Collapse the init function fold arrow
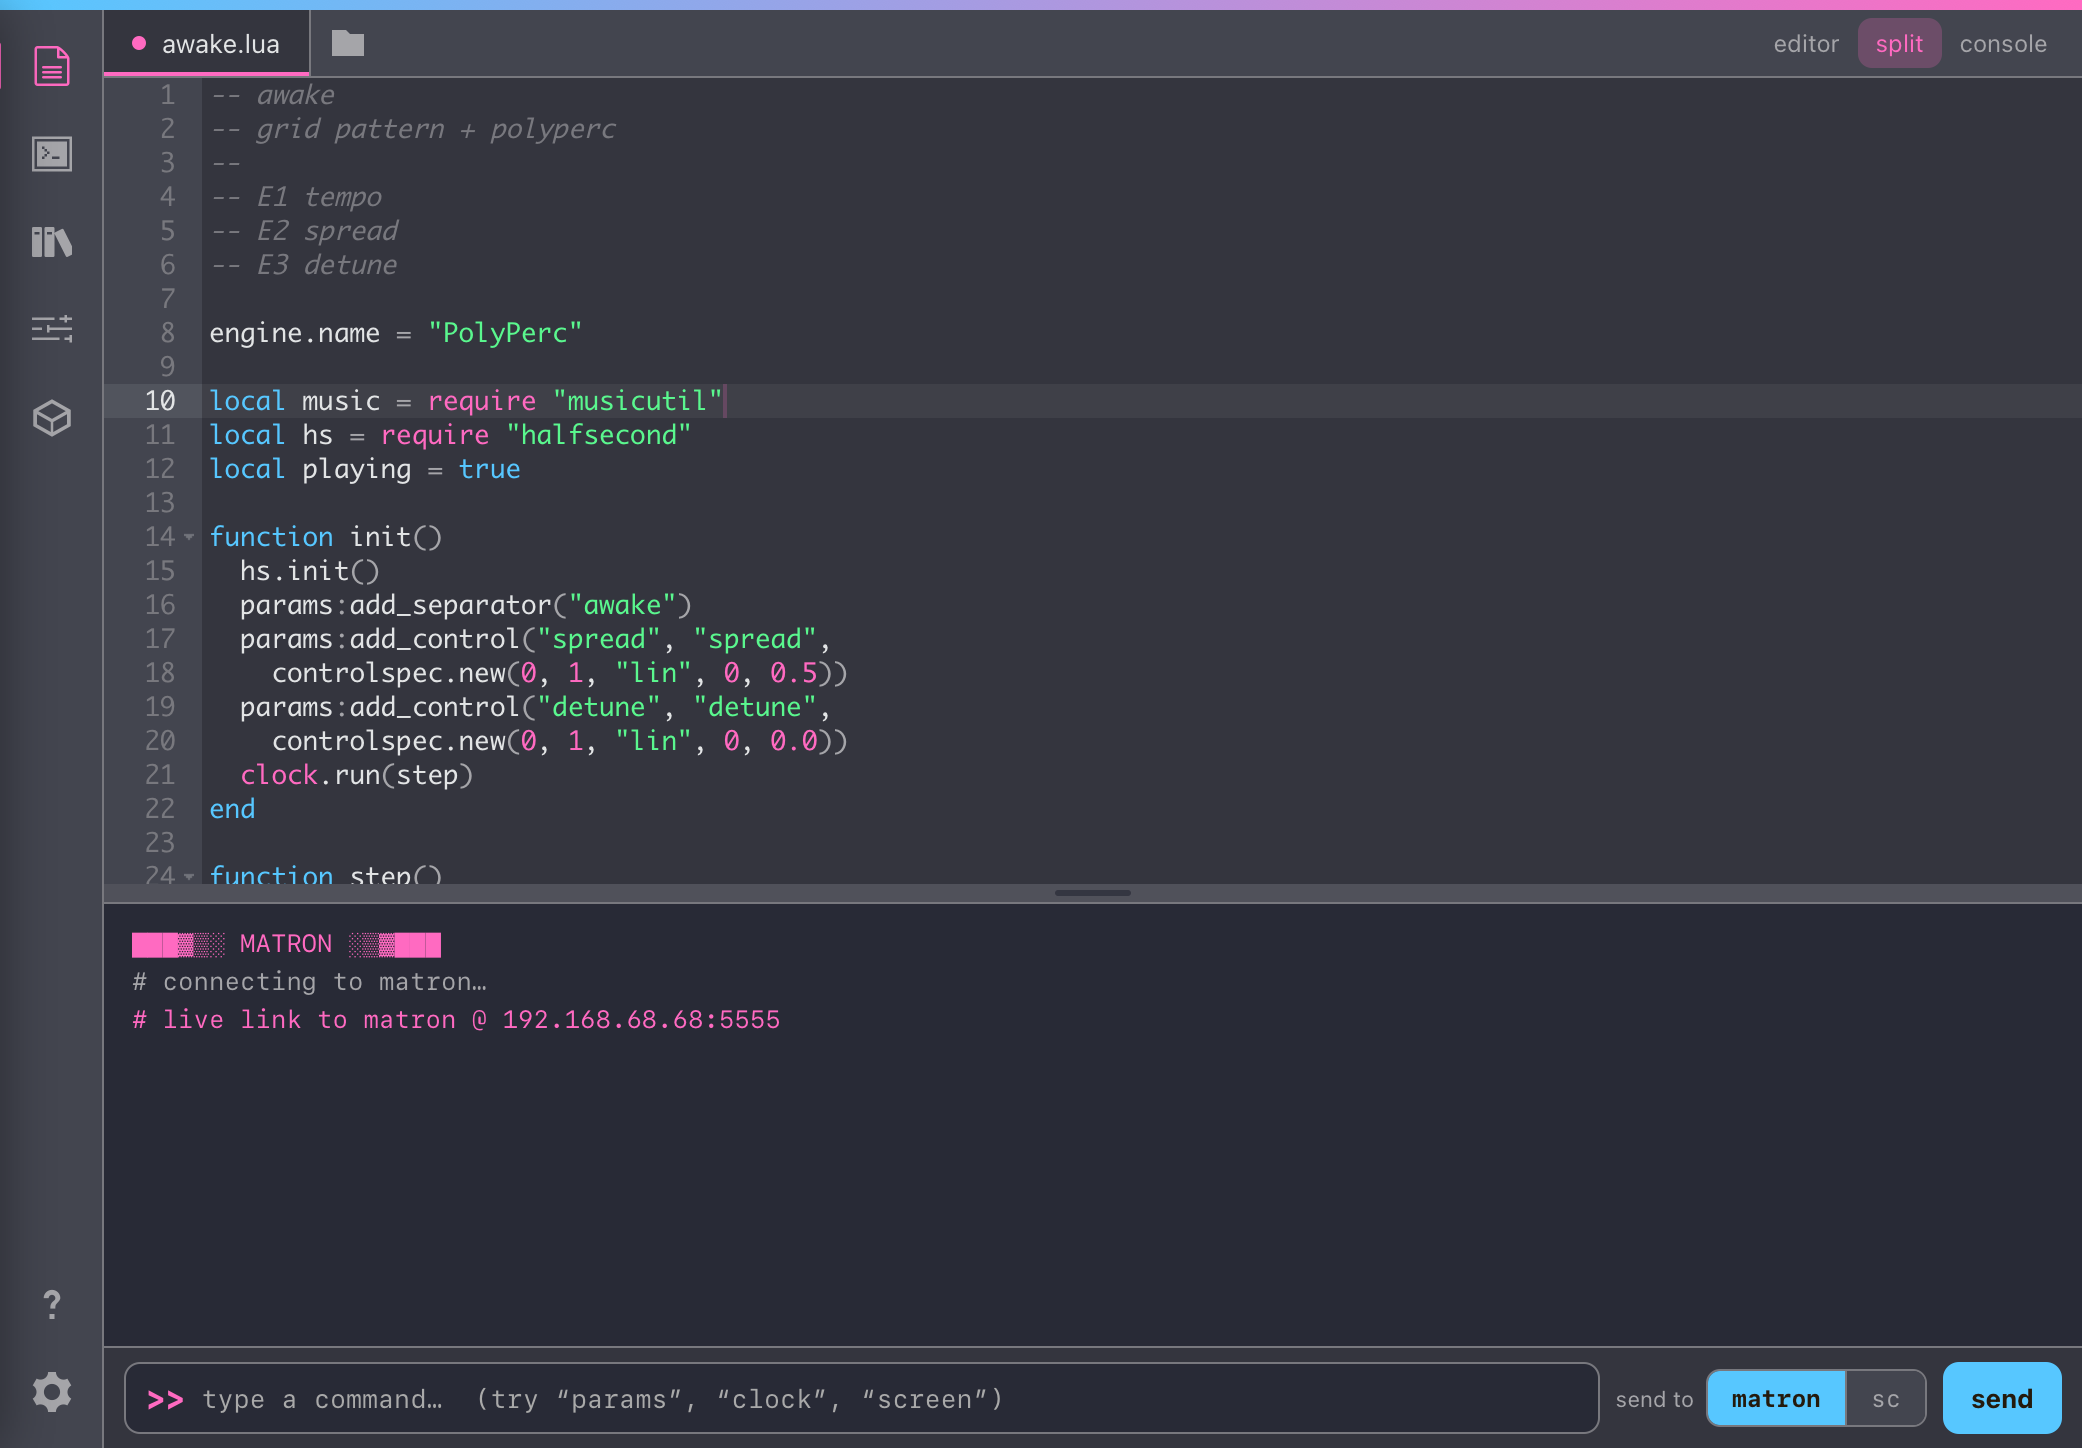The image size is (2082, 1448). (x=189, y=537)
